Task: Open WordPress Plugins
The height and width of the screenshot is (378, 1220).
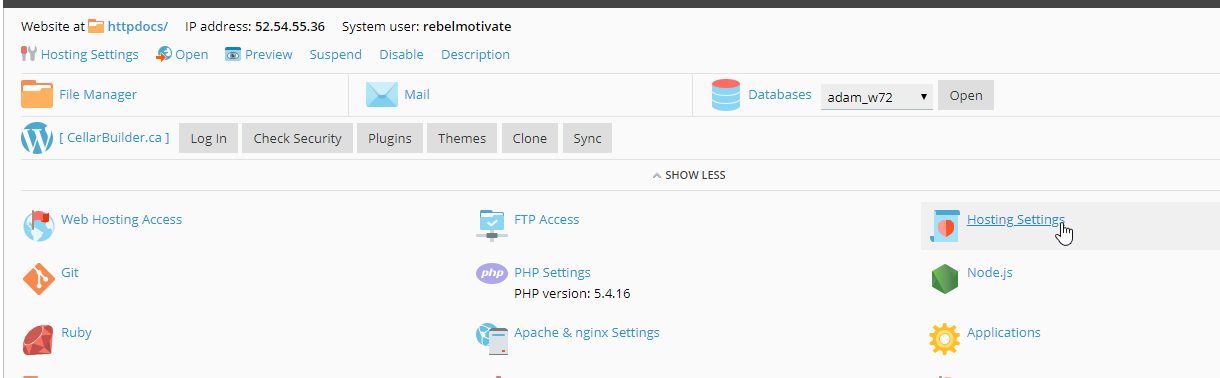Action: 390,139
